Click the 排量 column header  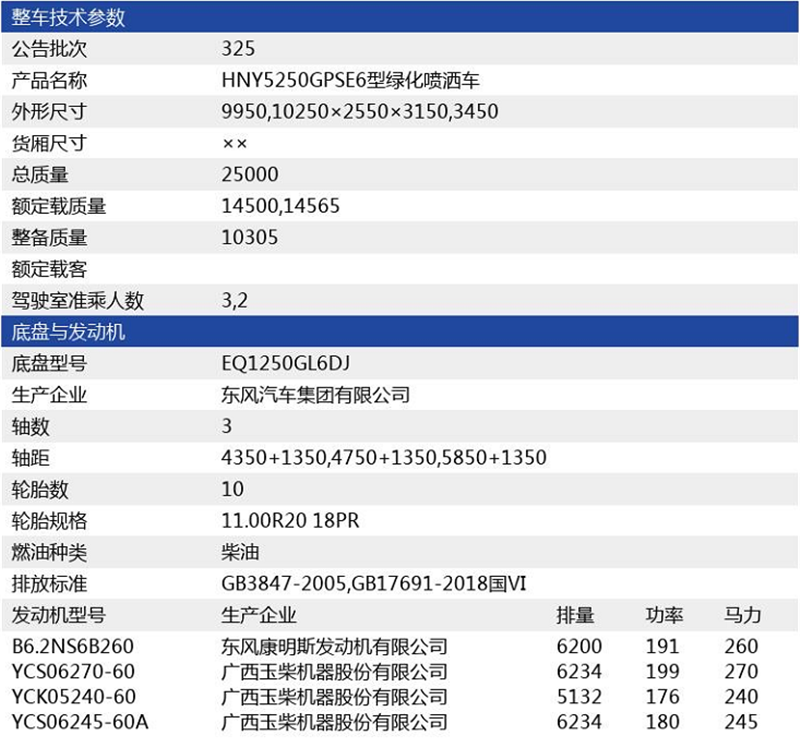tap(575, 614)
